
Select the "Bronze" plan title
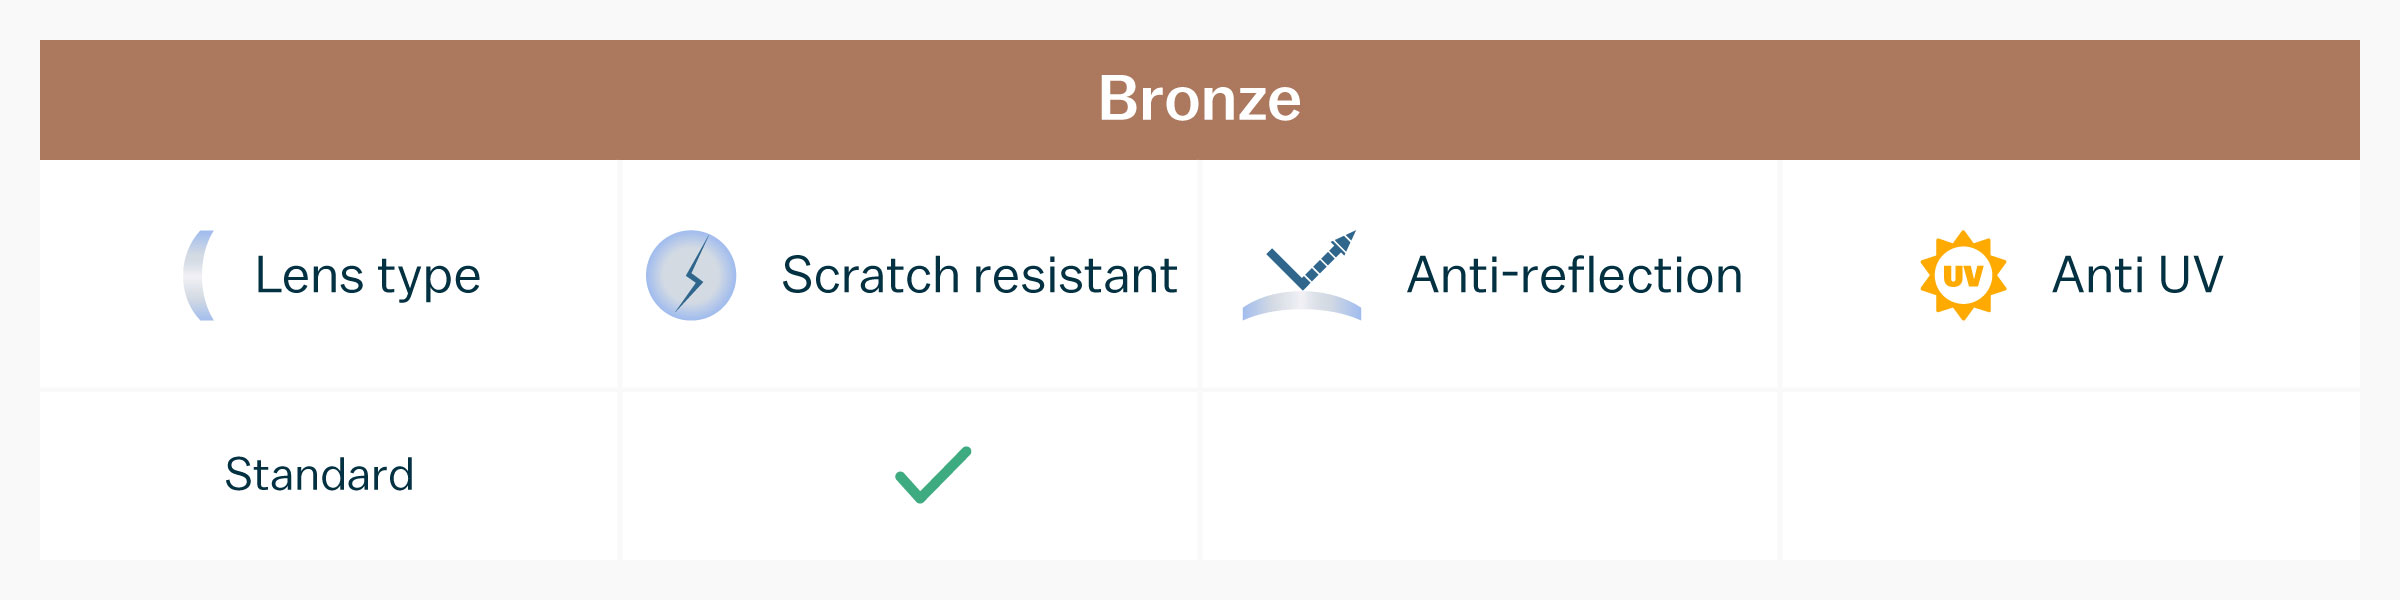pos(1199,99)
